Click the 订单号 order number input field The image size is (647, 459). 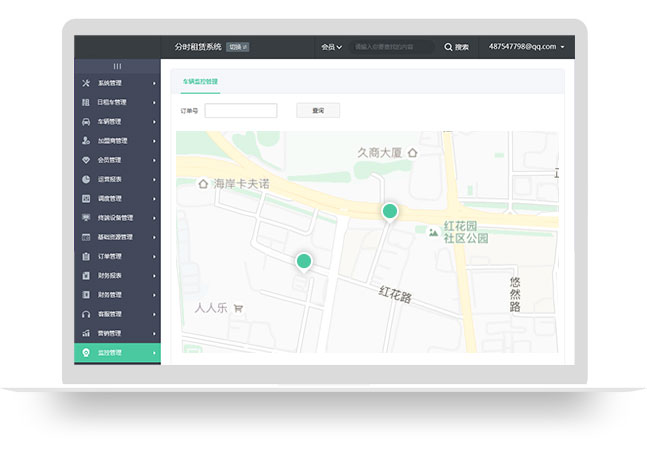click(240, 110)
